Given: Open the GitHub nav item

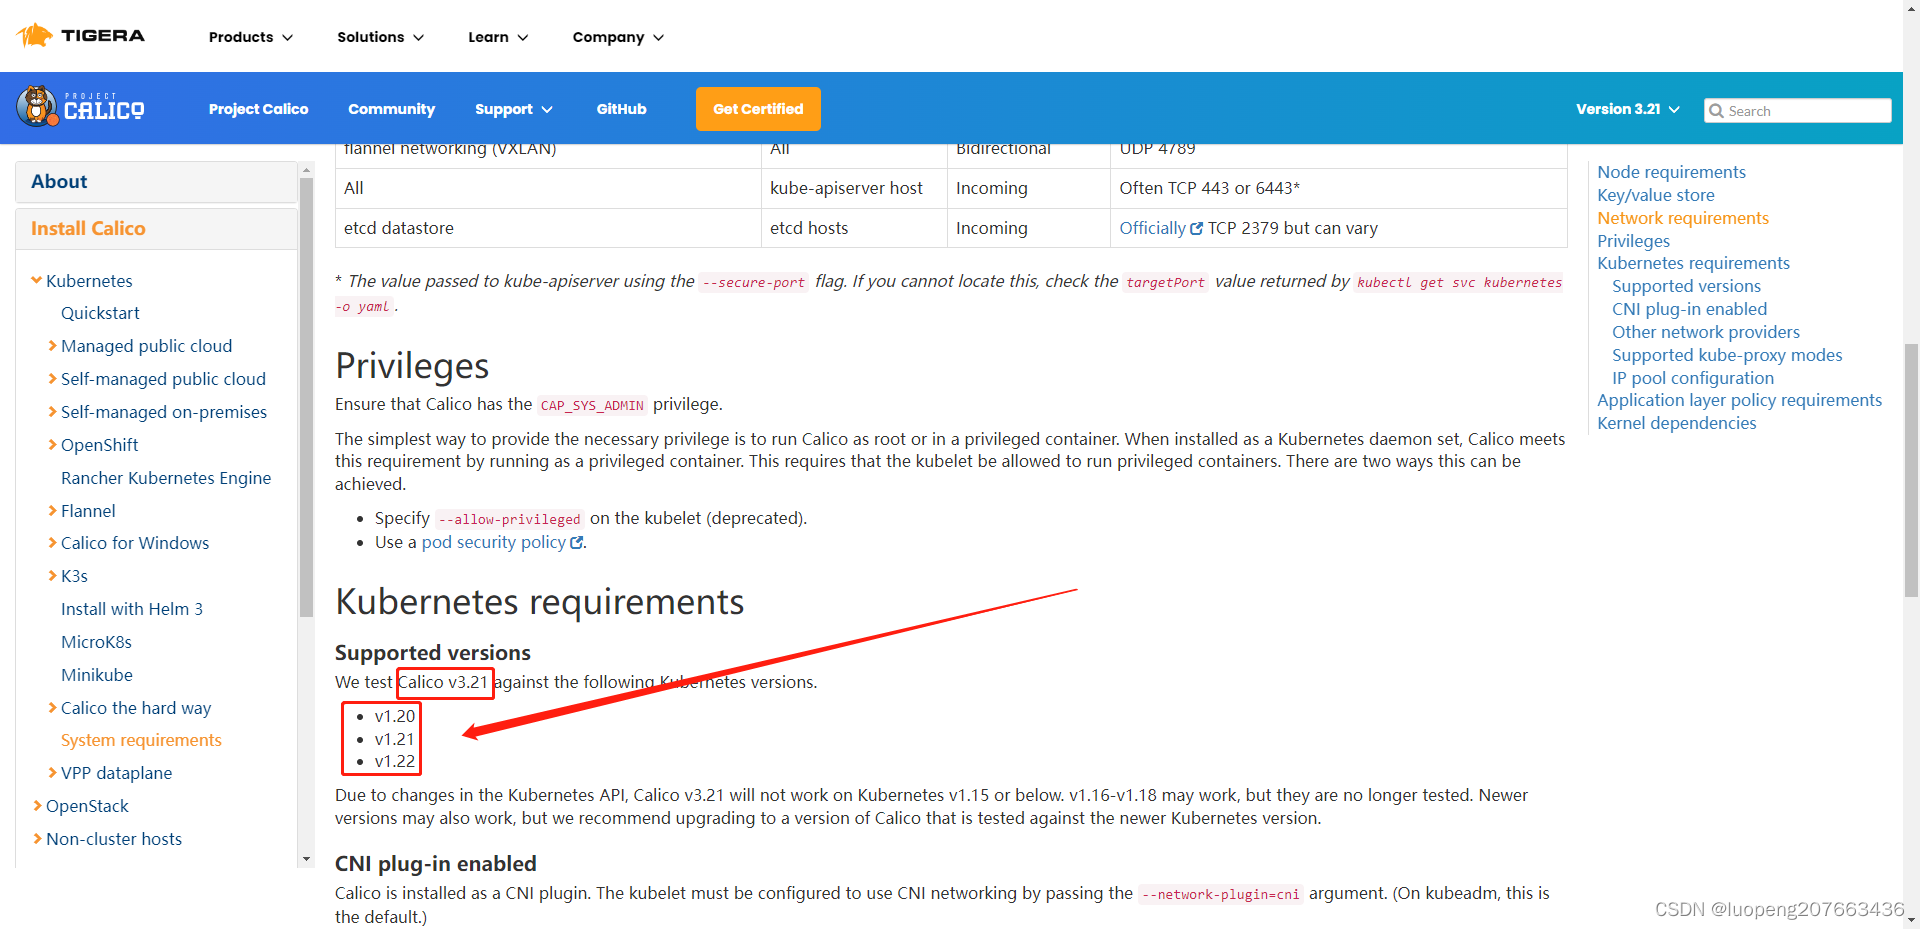Looking at the screenshot, I should 621,109.
